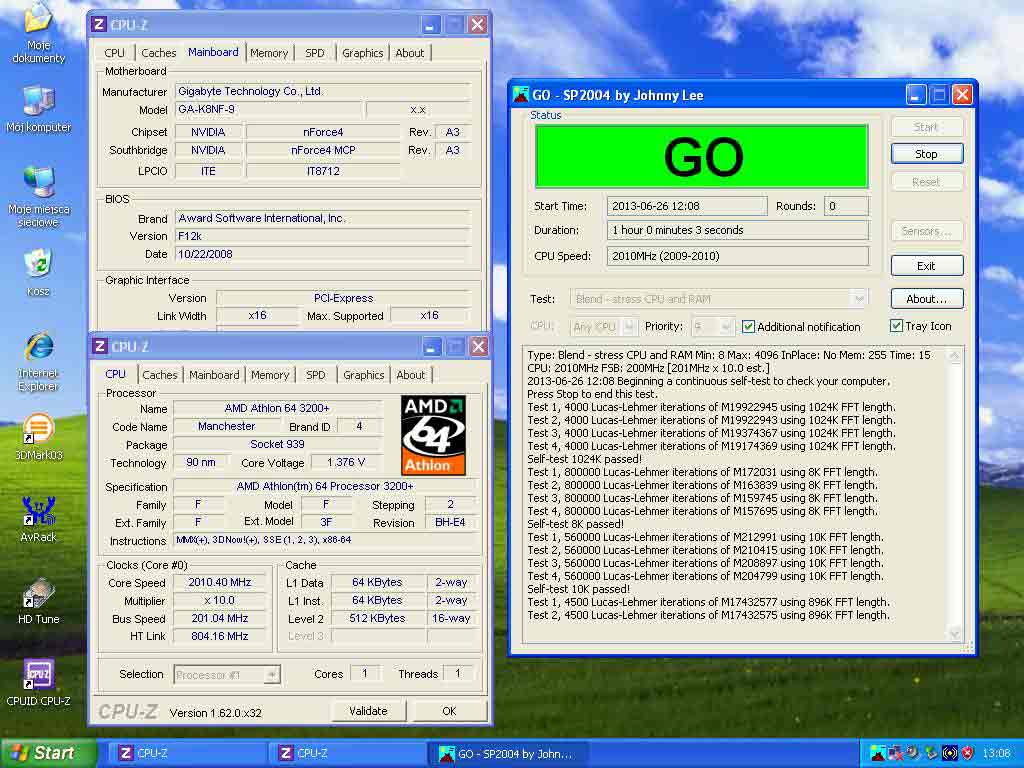Click the Windows Start button
Viewport: 1024px width, 768px height.
42,753
